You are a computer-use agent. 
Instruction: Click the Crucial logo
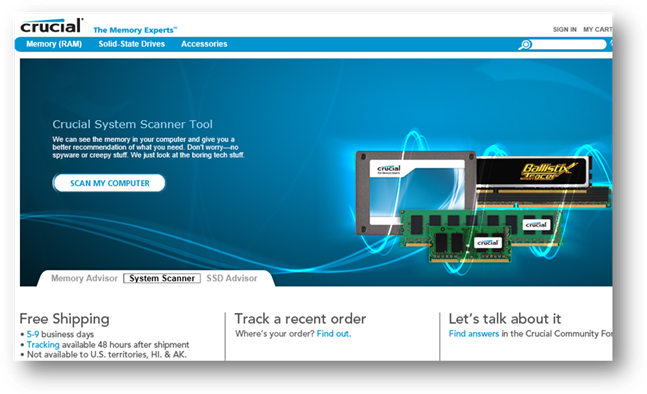(52, 26)
